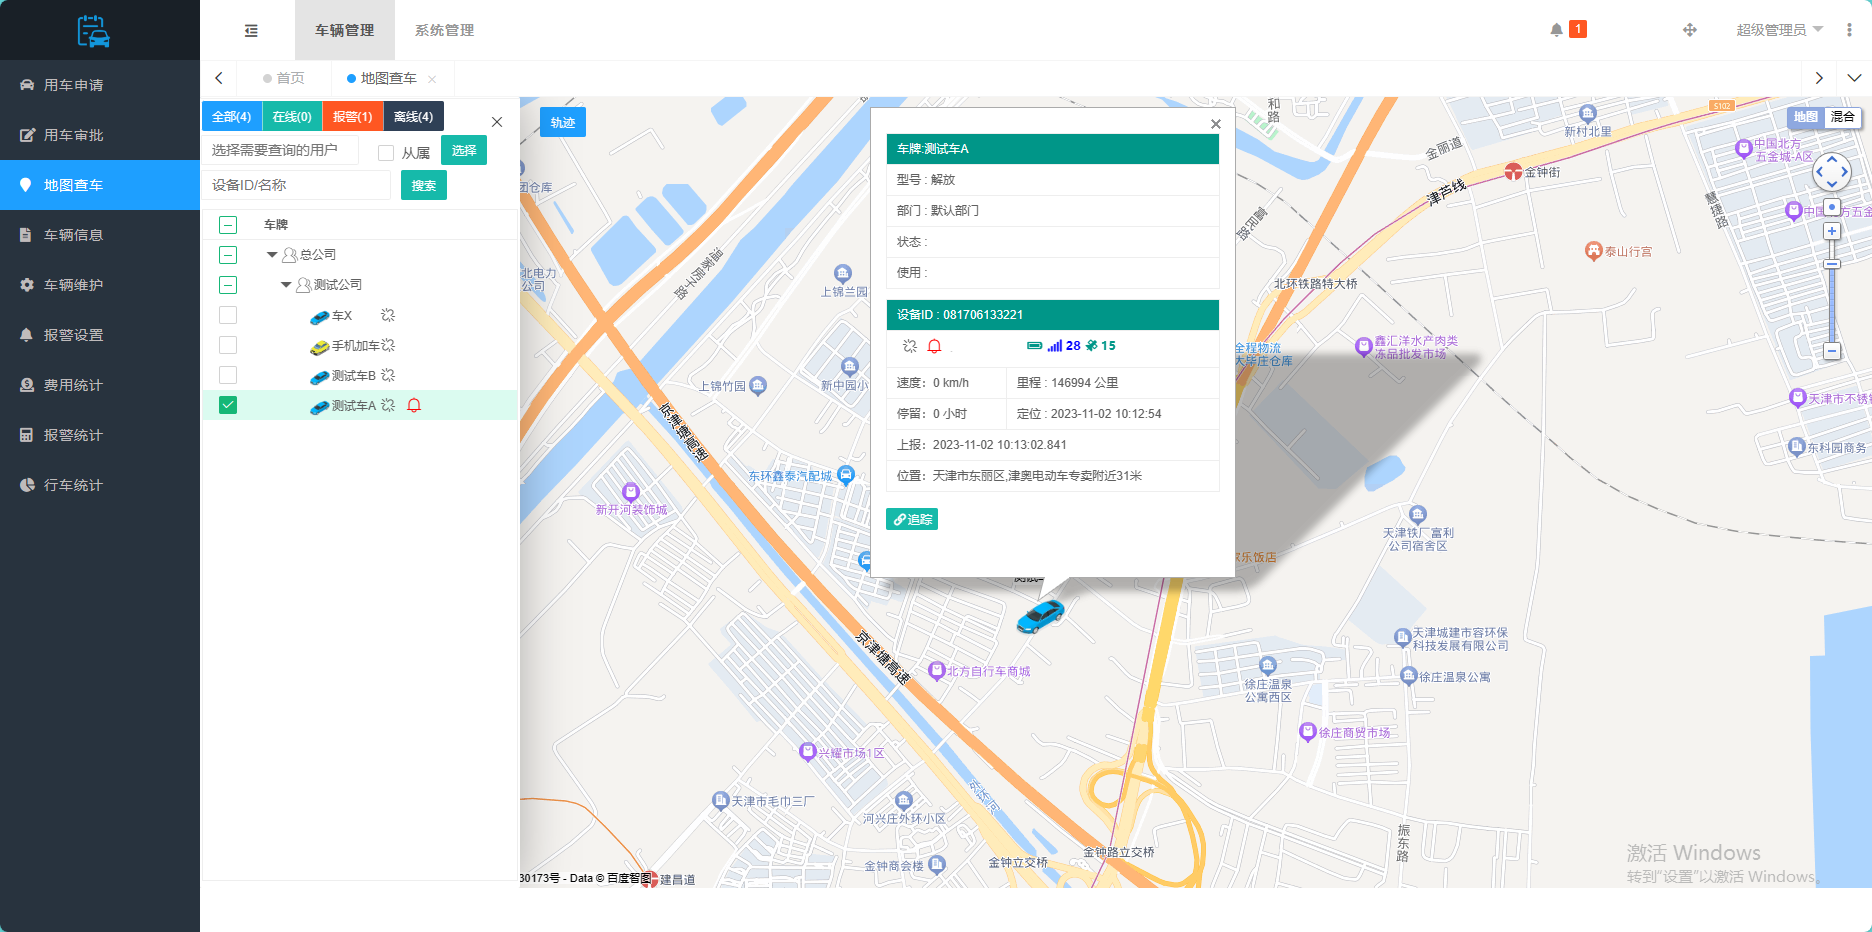Toggle fullscreen with the arrows icon
Viewport: 1872px width, 932px height.
(1690, 30)
